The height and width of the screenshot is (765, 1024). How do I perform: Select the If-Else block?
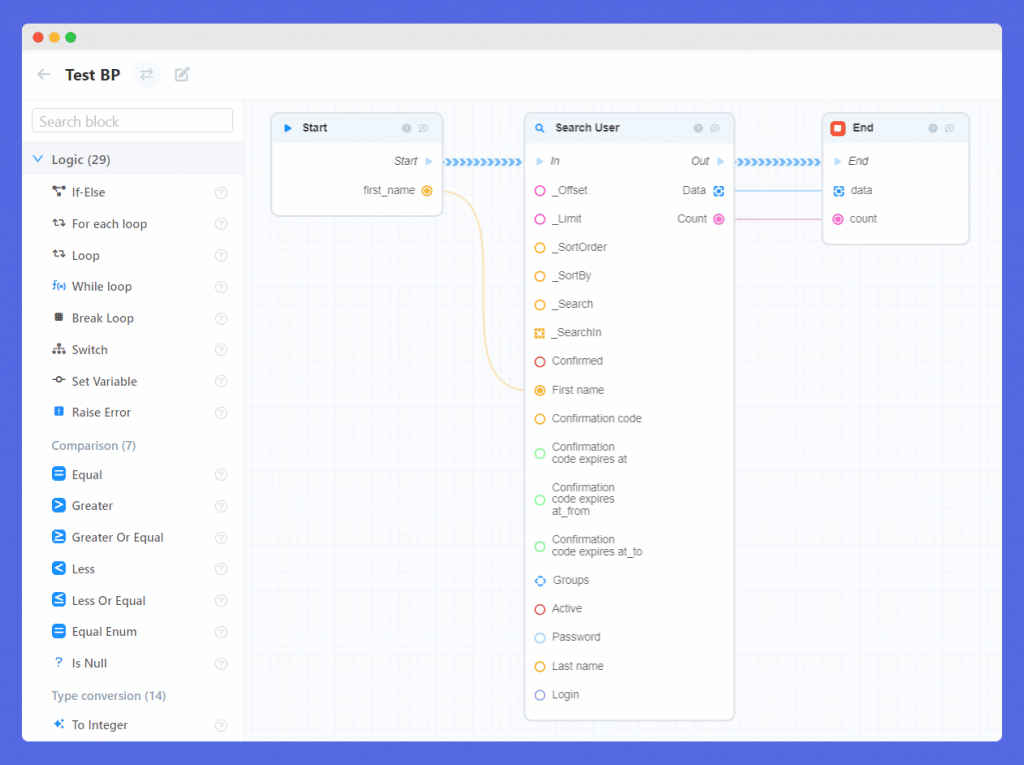point(88,192)
